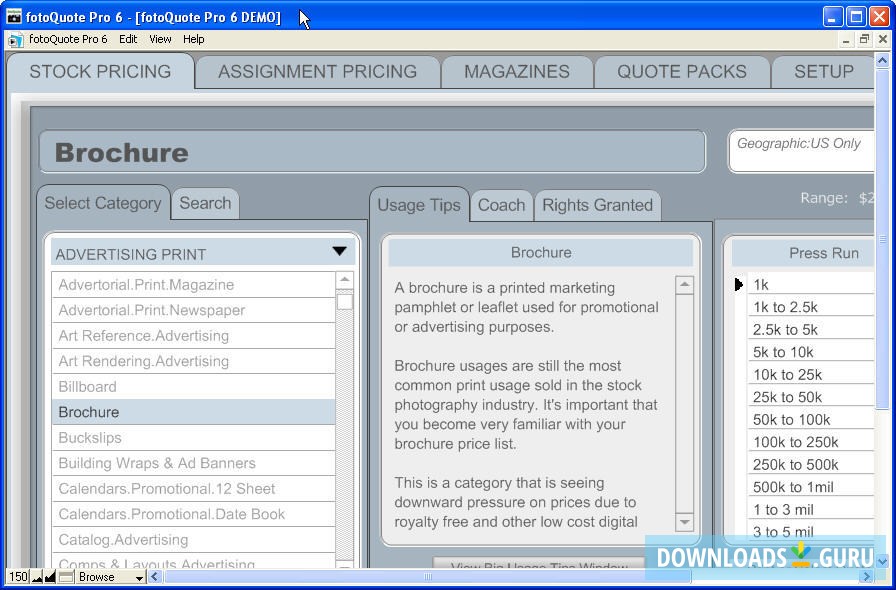The width and height of the screenshot is (896, 590).
Task: Select the 250k to 500k press run
Action: click(x=810, y=464)
